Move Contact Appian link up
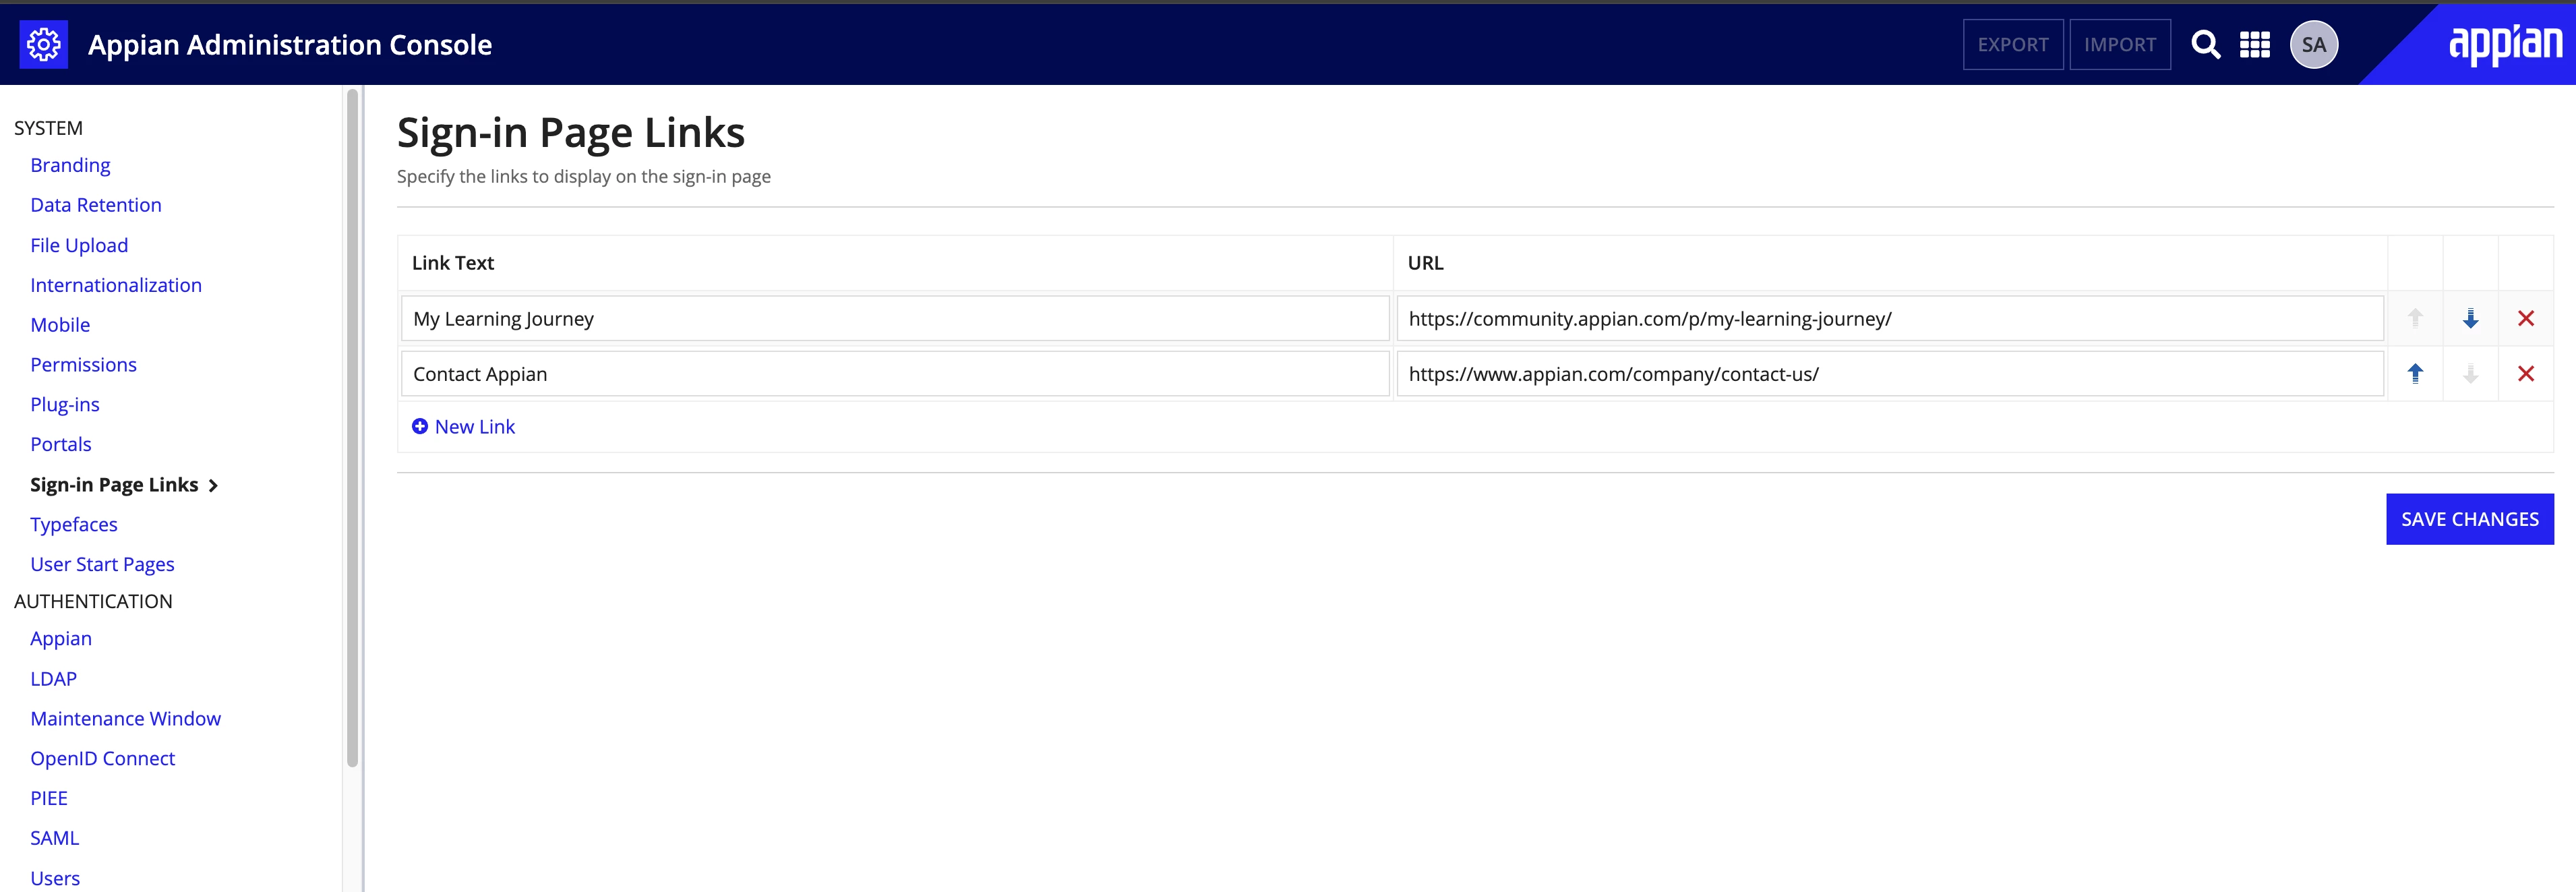 (x=2415, y=374)
